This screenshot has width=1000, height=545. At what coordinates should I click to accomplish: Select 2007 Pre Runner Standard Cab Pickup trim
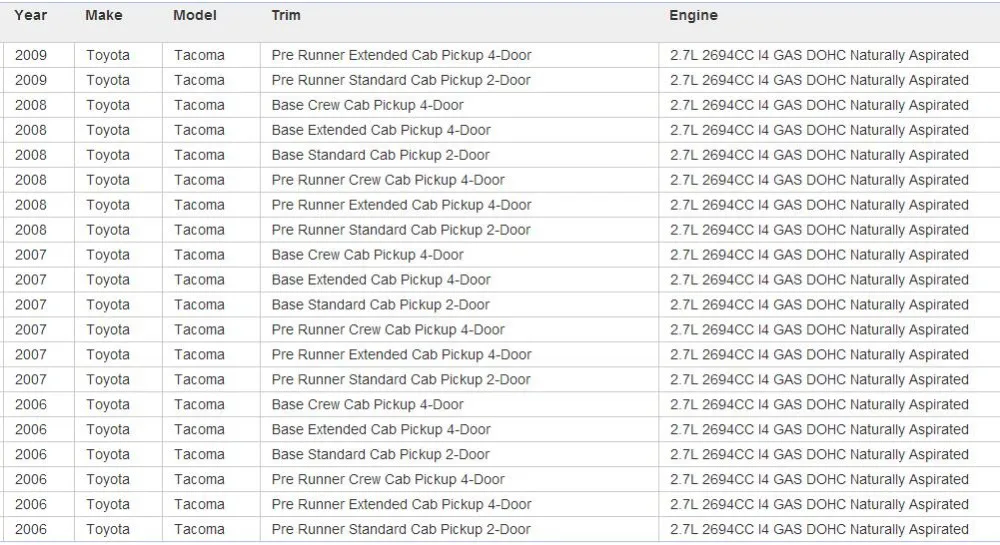(x=401, y=379)
